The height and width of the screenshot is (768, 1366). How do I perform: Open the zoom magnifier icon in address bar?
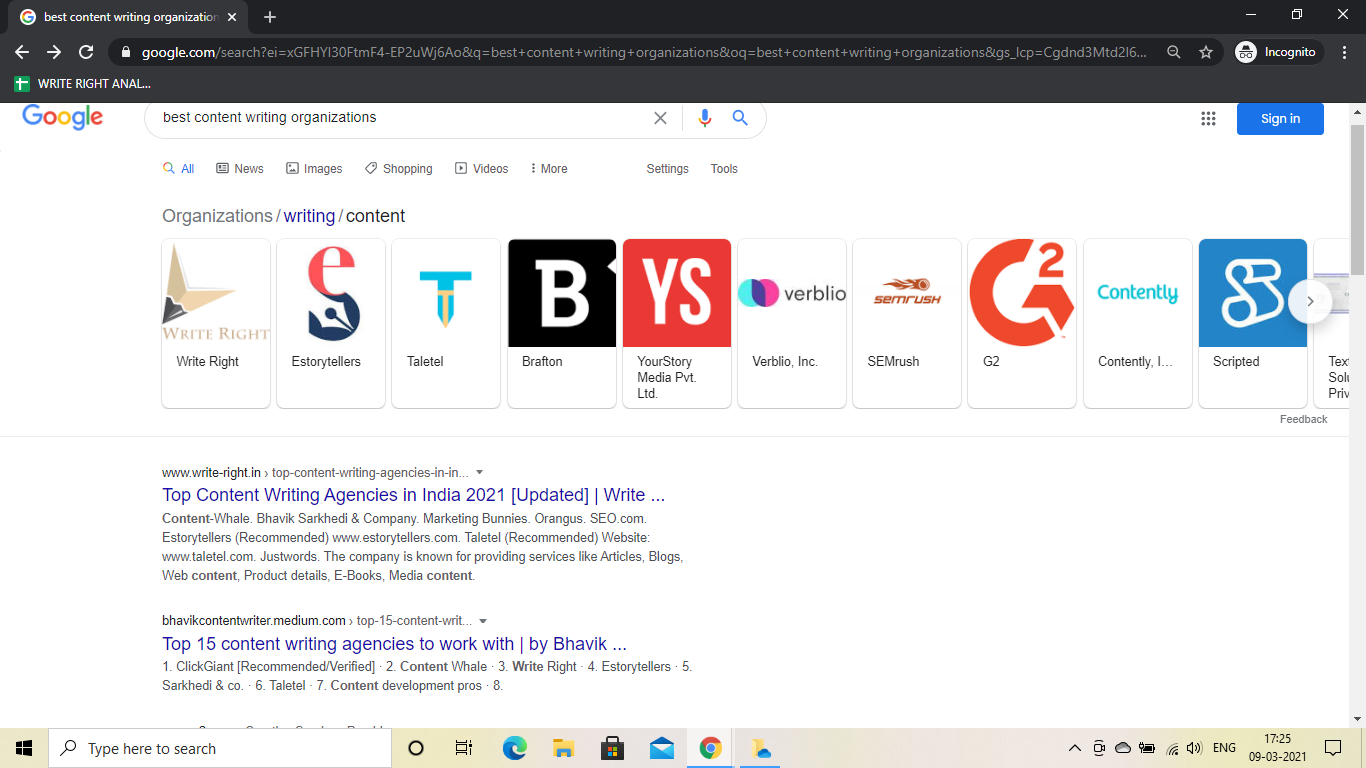[x=1174, y=52]
